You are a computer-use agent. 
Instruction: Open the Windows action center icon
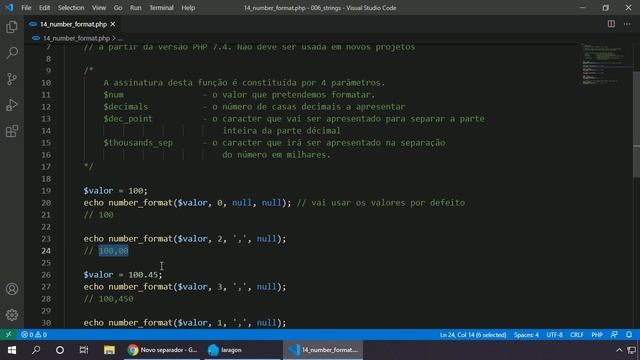pos(632,350)
